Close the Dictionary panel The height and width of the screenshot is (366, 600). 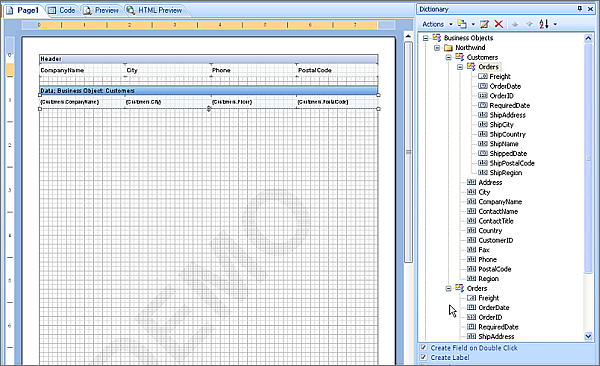[x=590, y=8]
